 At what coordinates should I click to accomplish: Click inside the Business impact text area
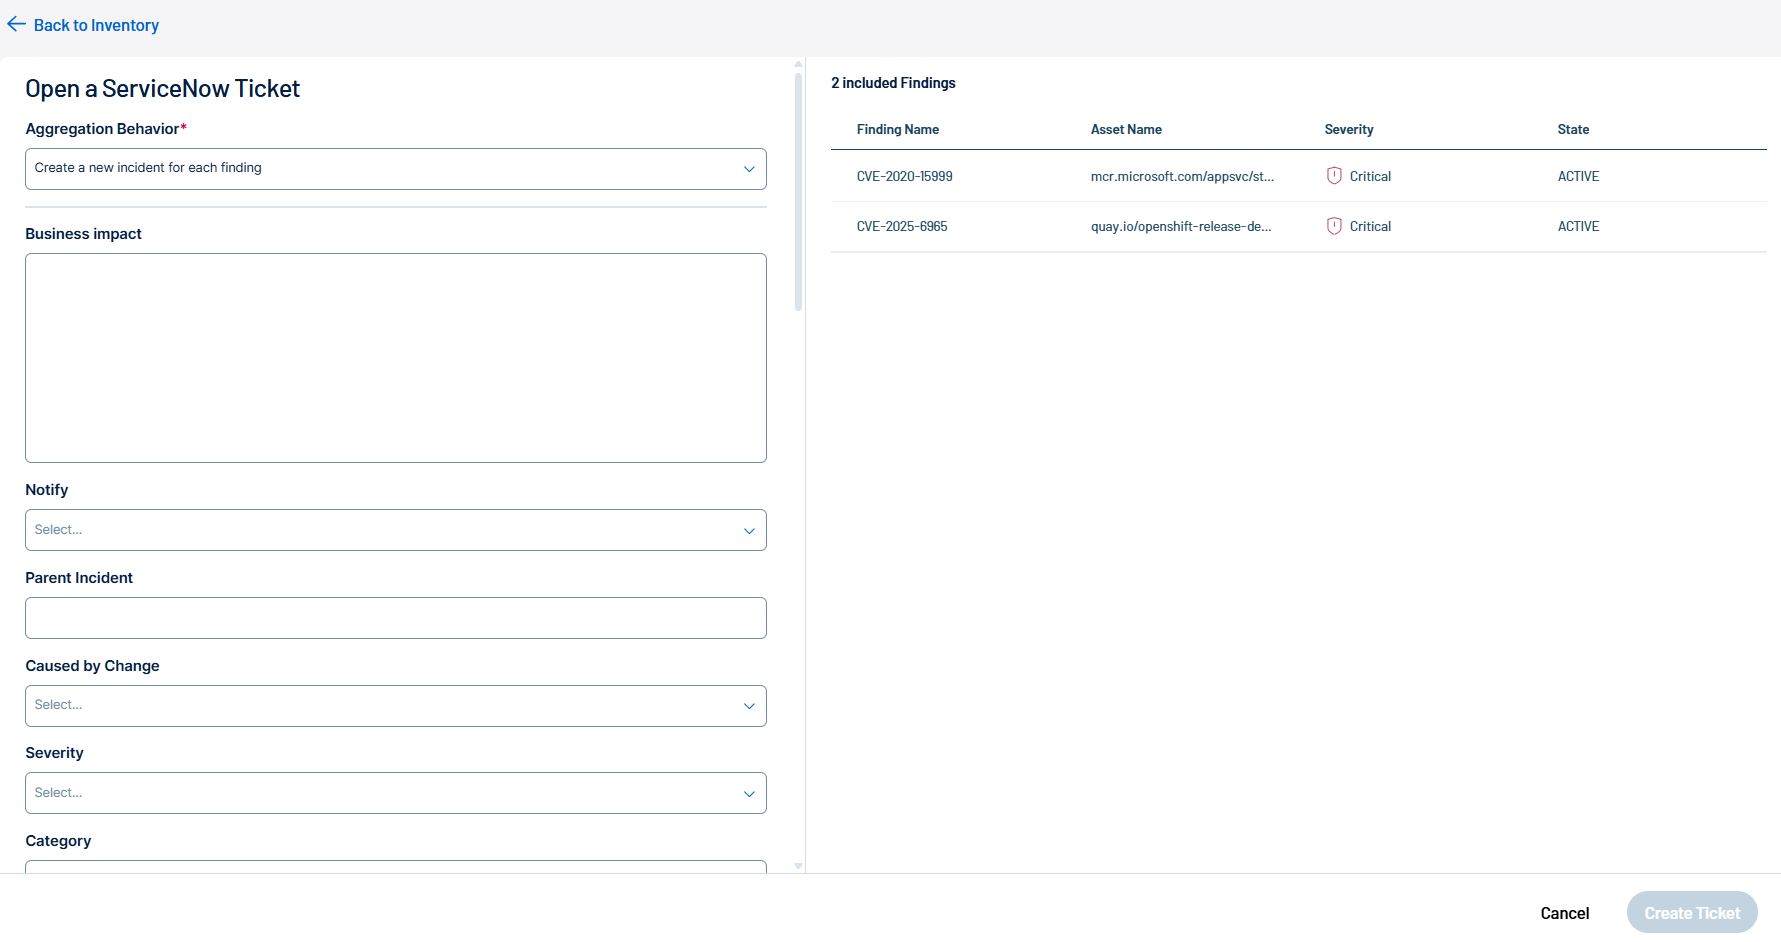click(x=395, y=358)
